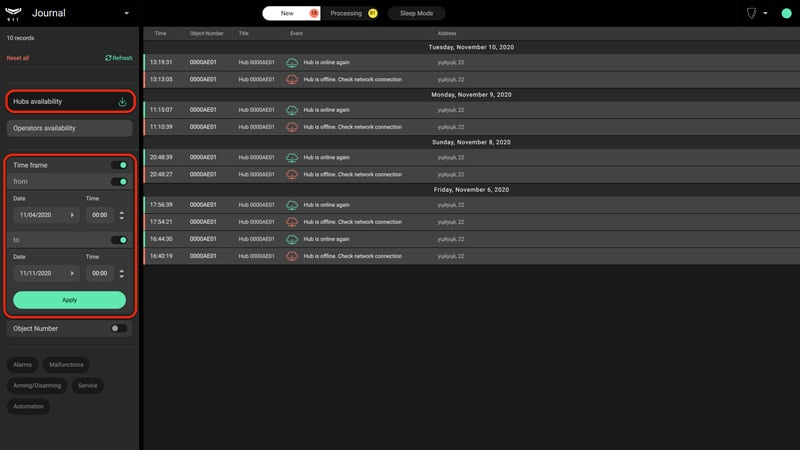The height and width of the screenshot is (450, 800).
Task: Select the 13:19:31 time cell
Action: 161,62
